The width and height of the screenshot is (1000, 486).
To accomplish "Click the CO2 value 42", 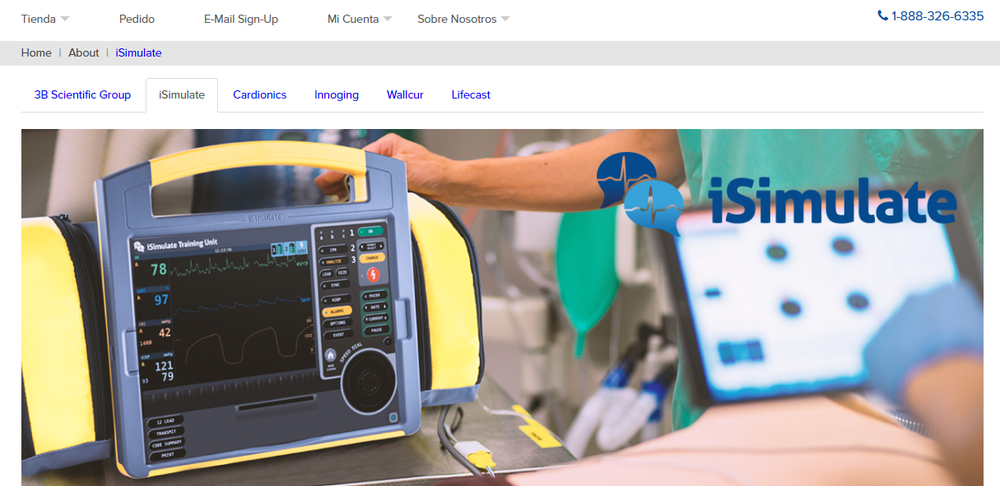I will [164, 332].
